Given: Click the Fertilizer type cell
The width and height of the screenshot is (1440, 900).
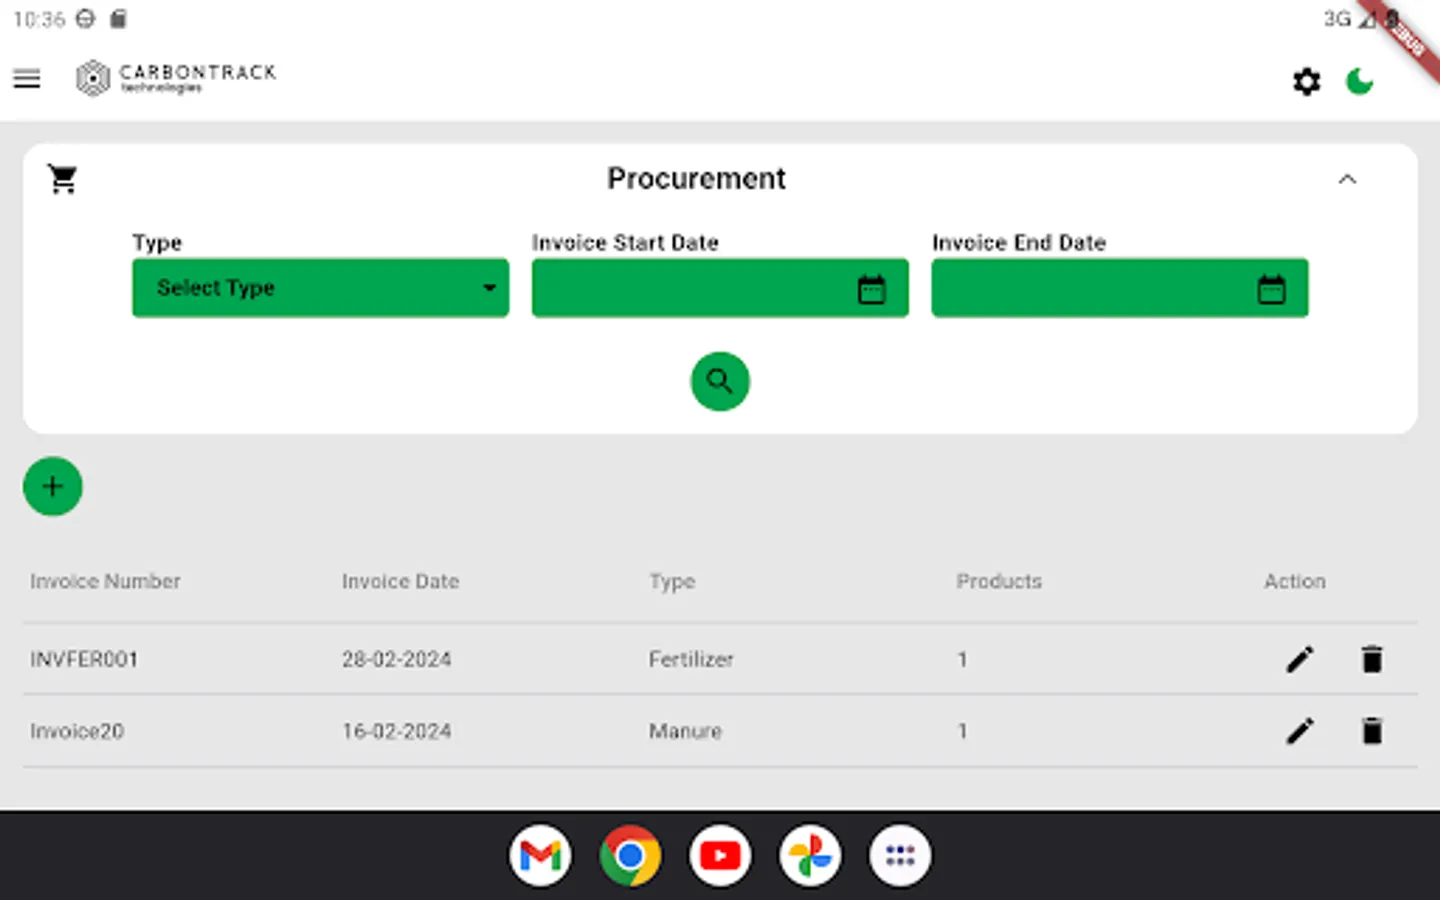Looking at the screenshot, I should tap(691, 659).
